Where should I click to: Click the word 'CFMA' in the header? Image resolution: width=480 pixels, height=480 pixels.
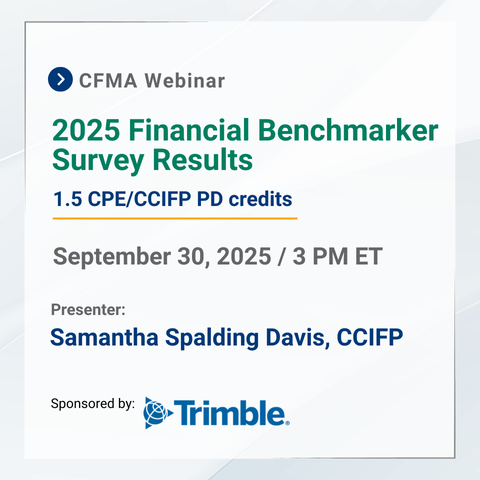pos(108,81)
